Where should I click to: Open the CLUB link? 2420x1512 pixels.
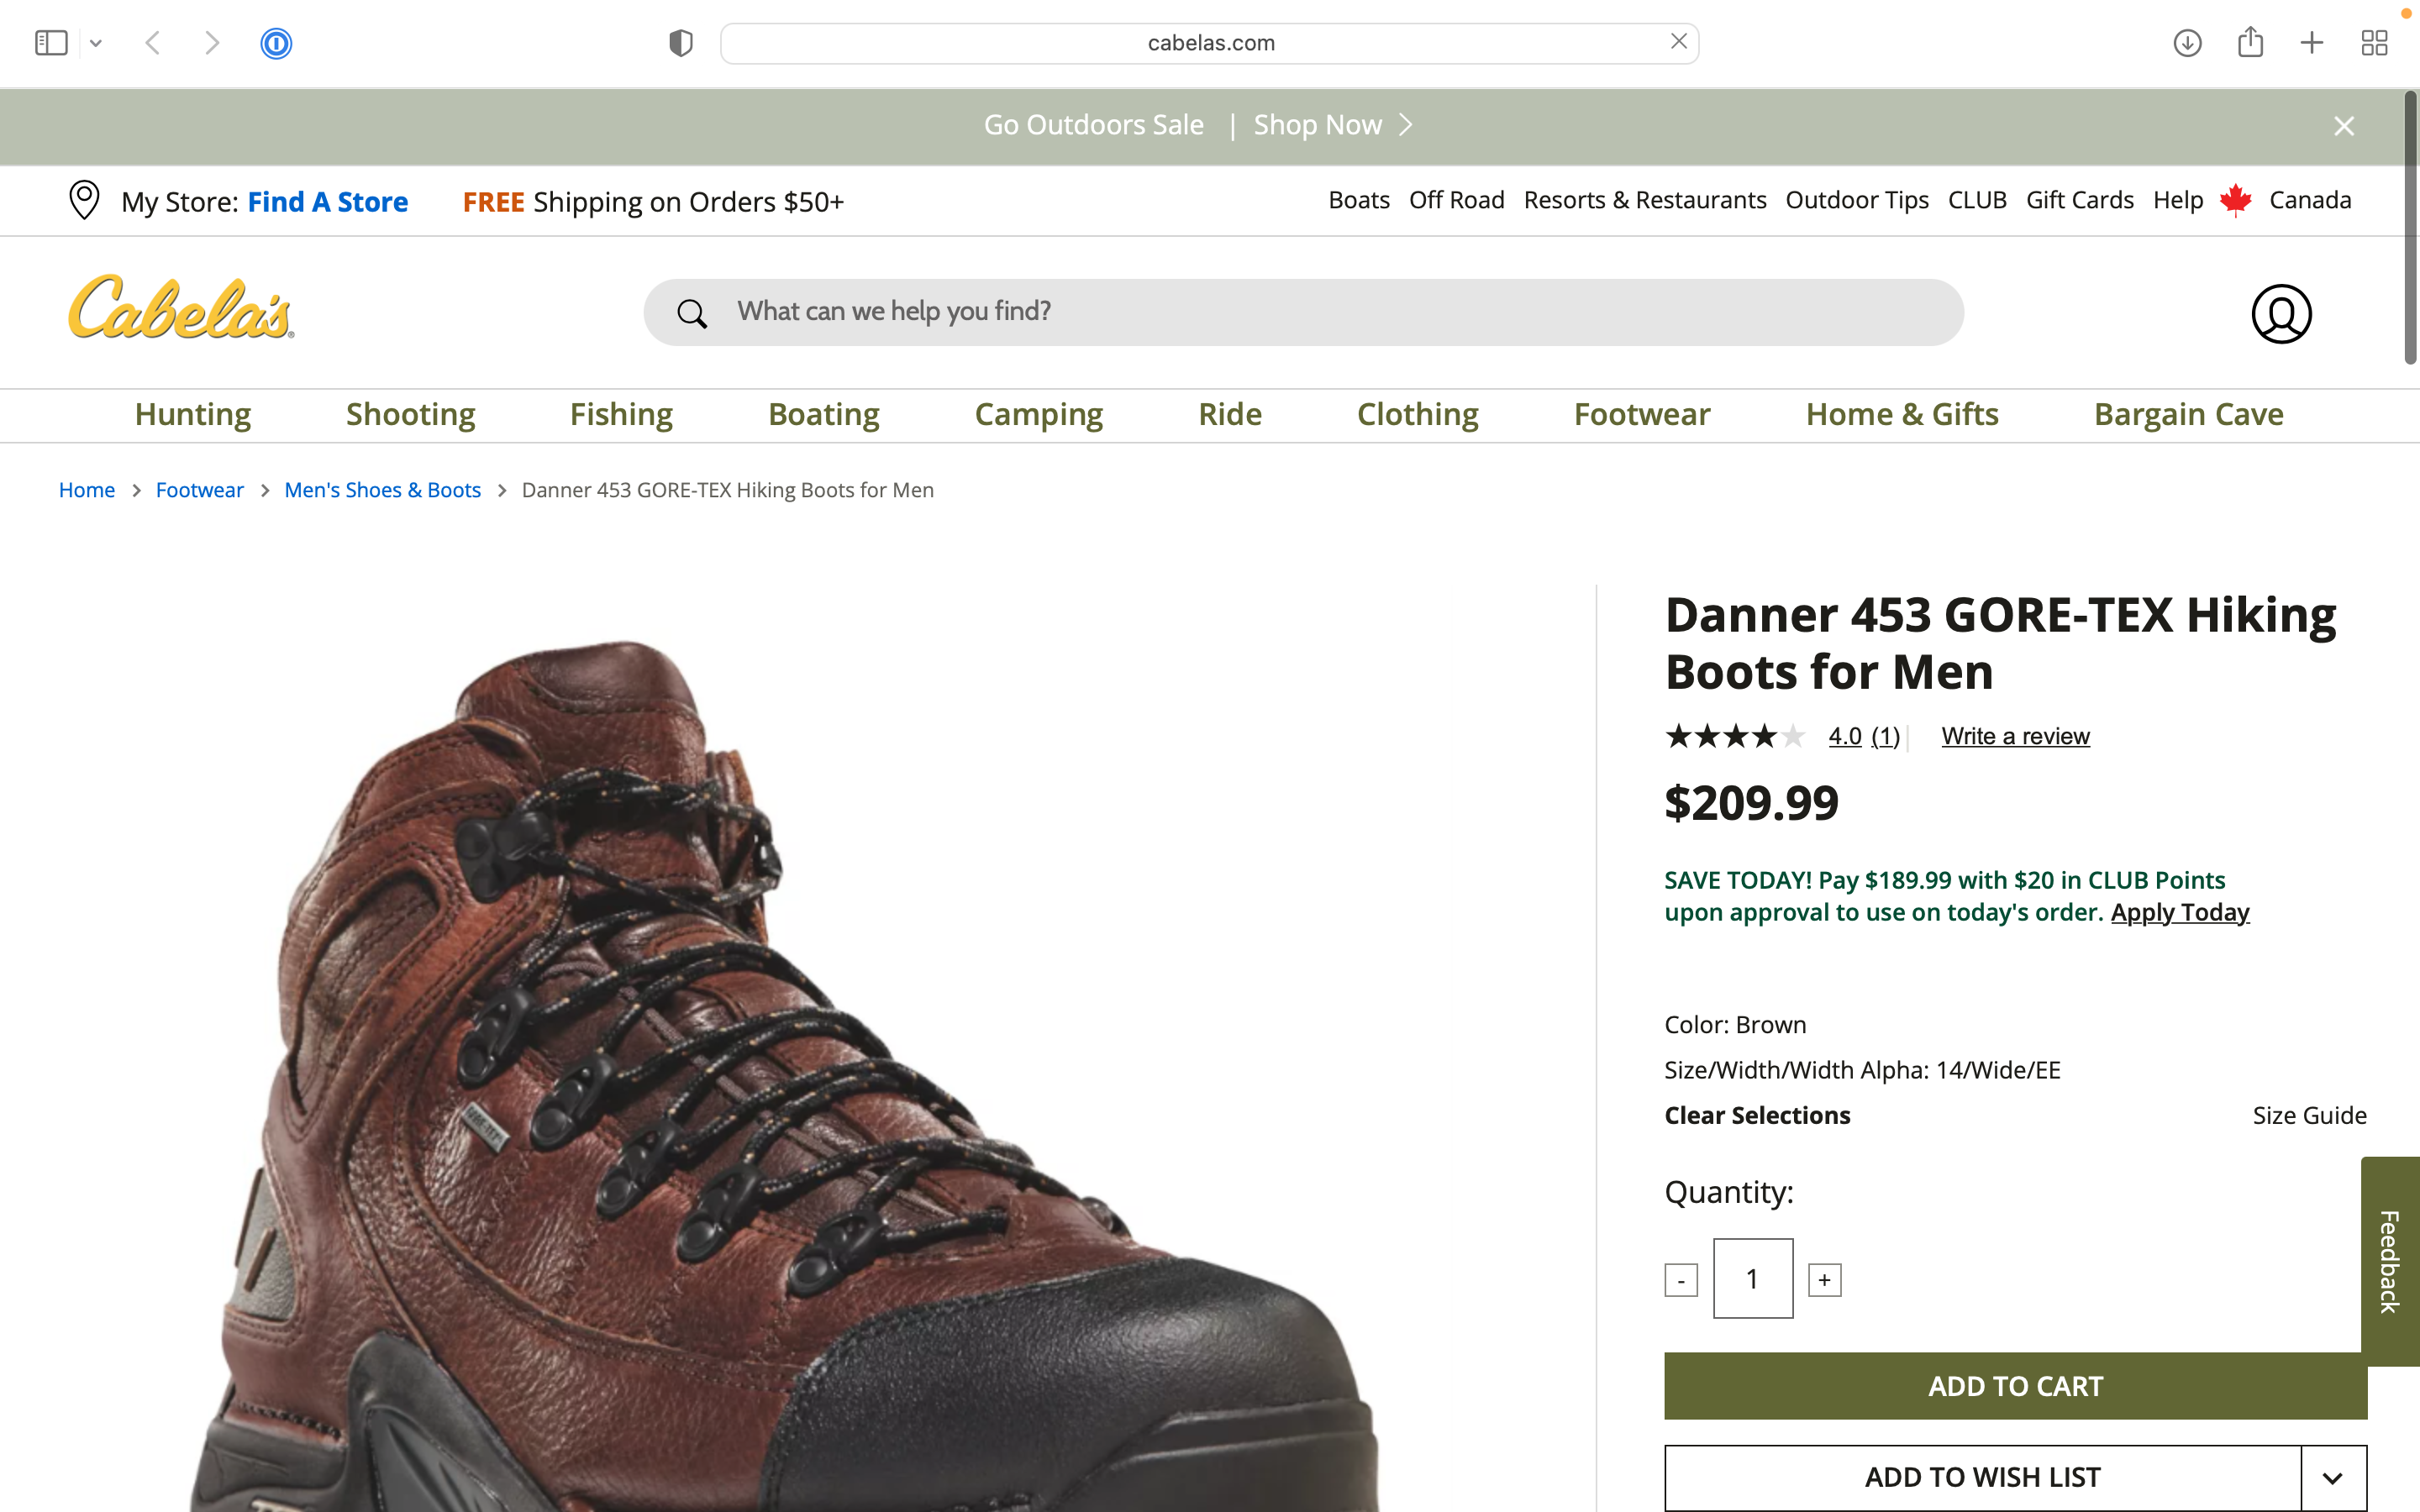[1977, 200]
